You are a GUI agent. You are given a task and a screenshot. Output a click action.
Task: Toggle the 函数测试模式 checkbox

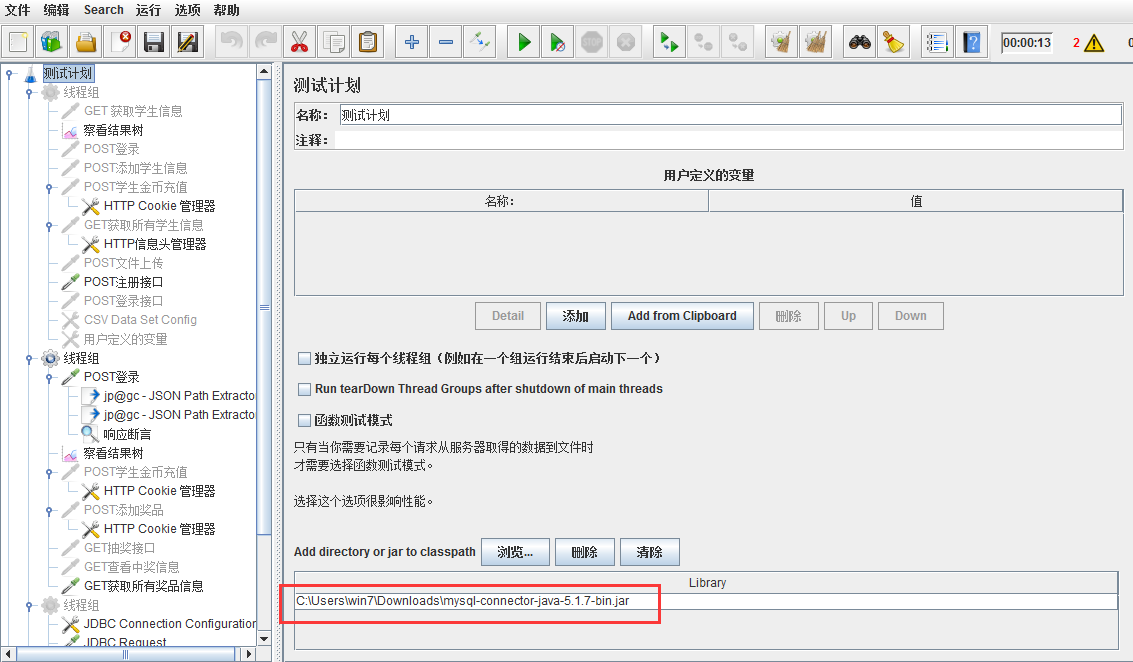pos(305,420)
